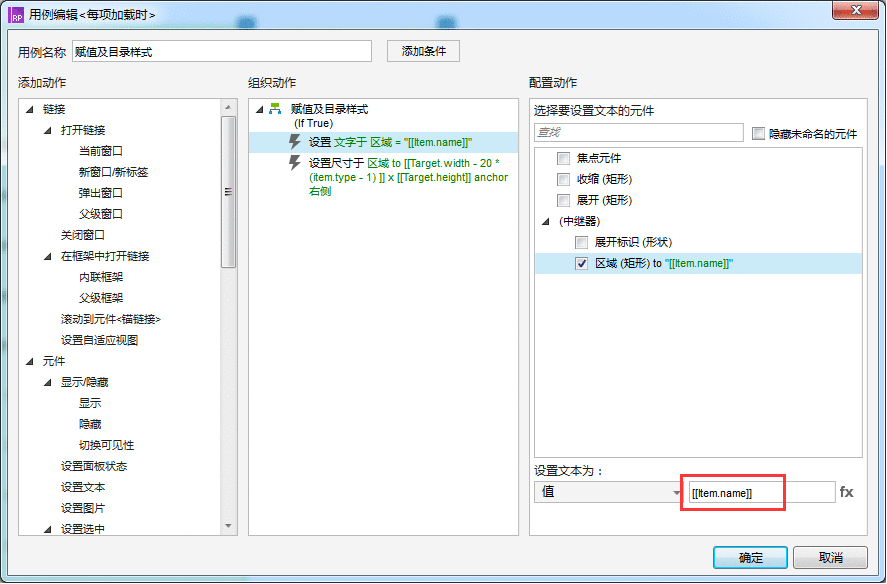Collapse the 元件 tree group

coord(30,361)
